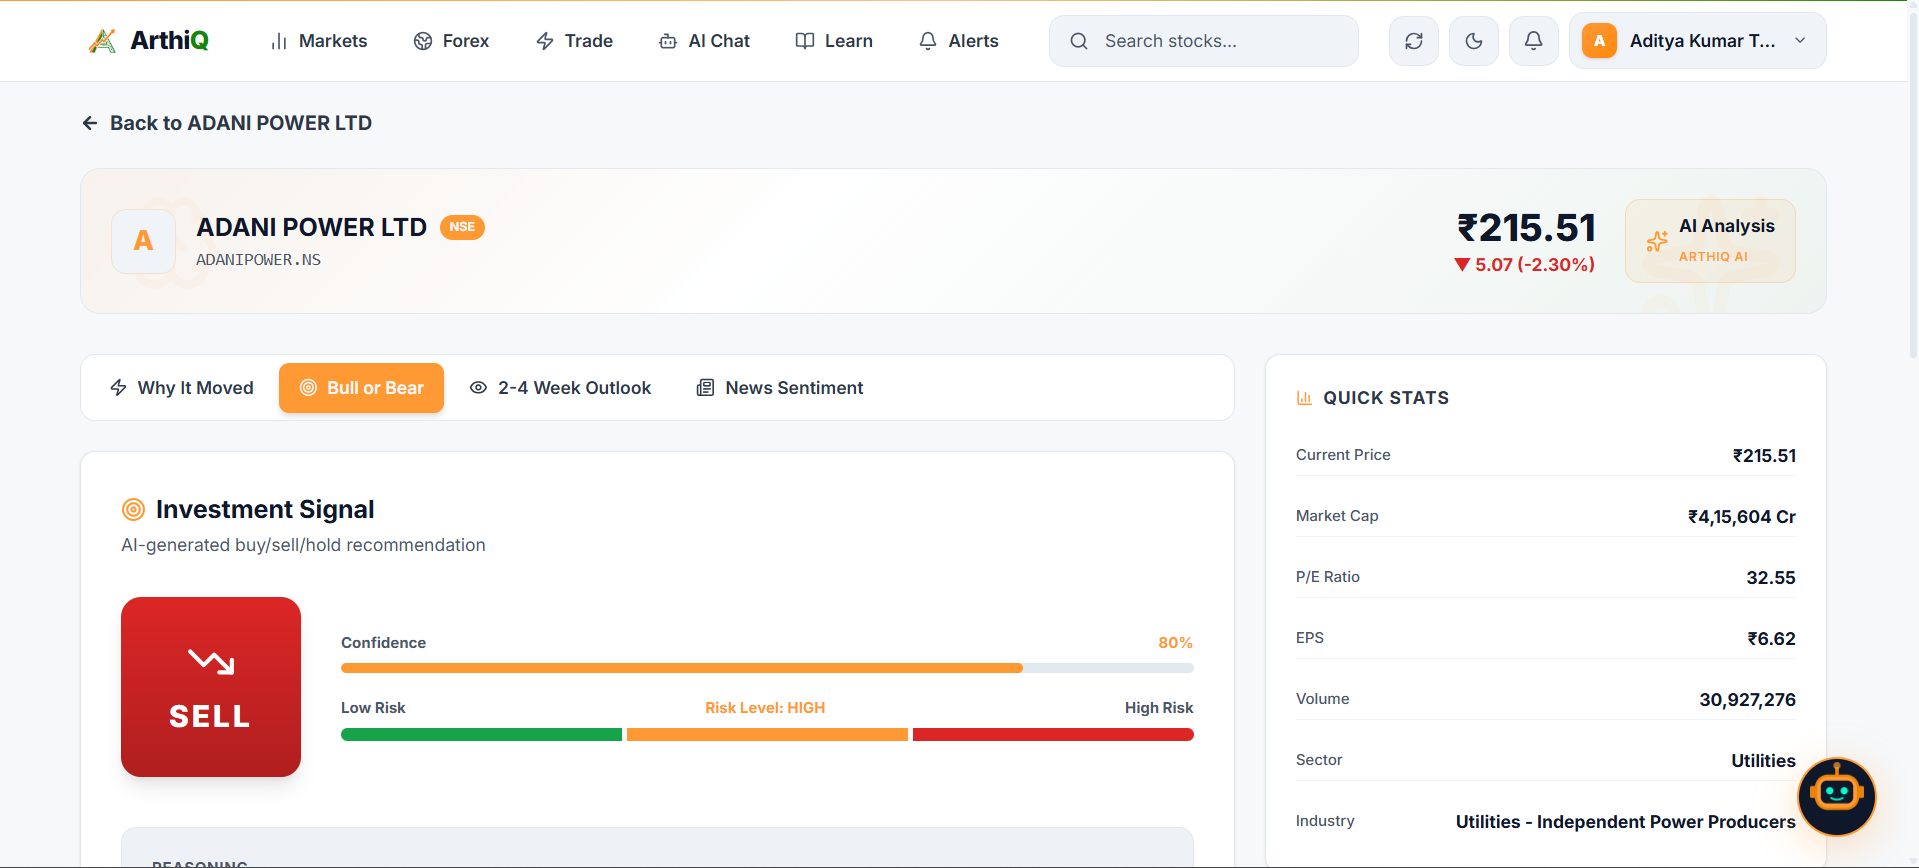Image resolution: width=1919 pixels, height=868 pixels.
Task: Click the back arrow icon
Action: click(90, 123)
